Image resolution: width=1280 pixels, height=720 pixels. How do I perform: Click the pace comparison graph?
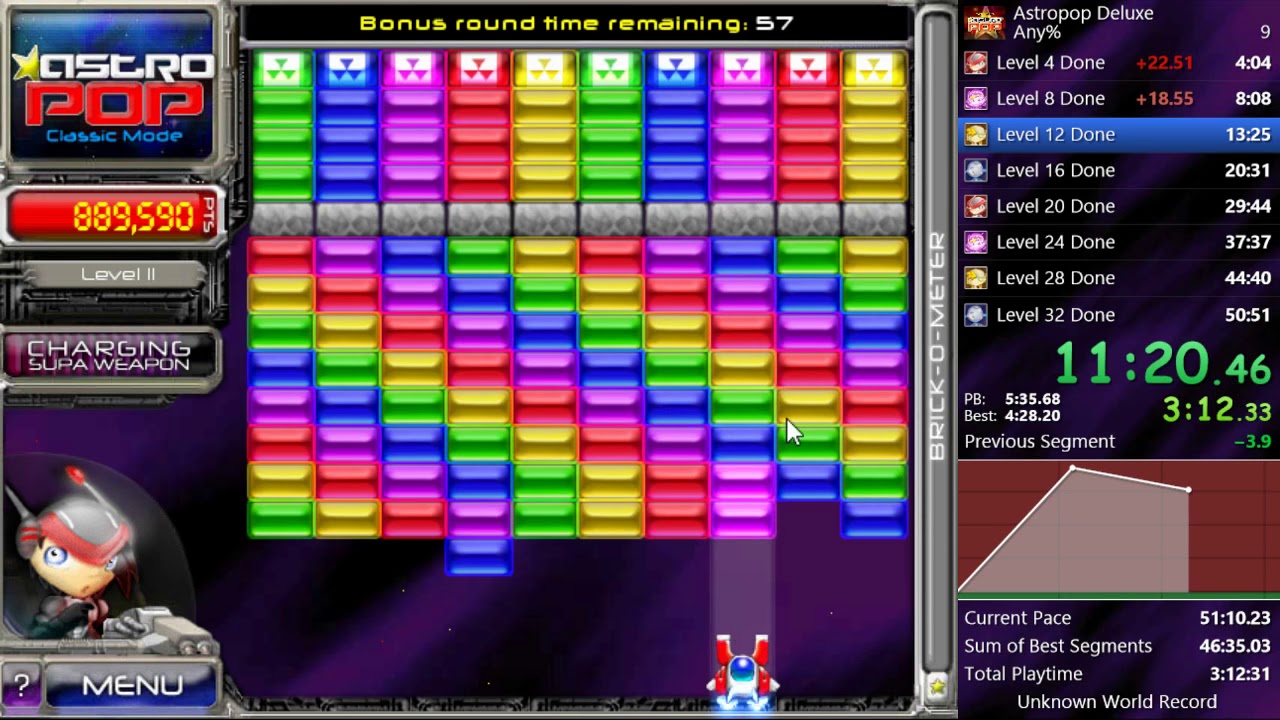1119,528
